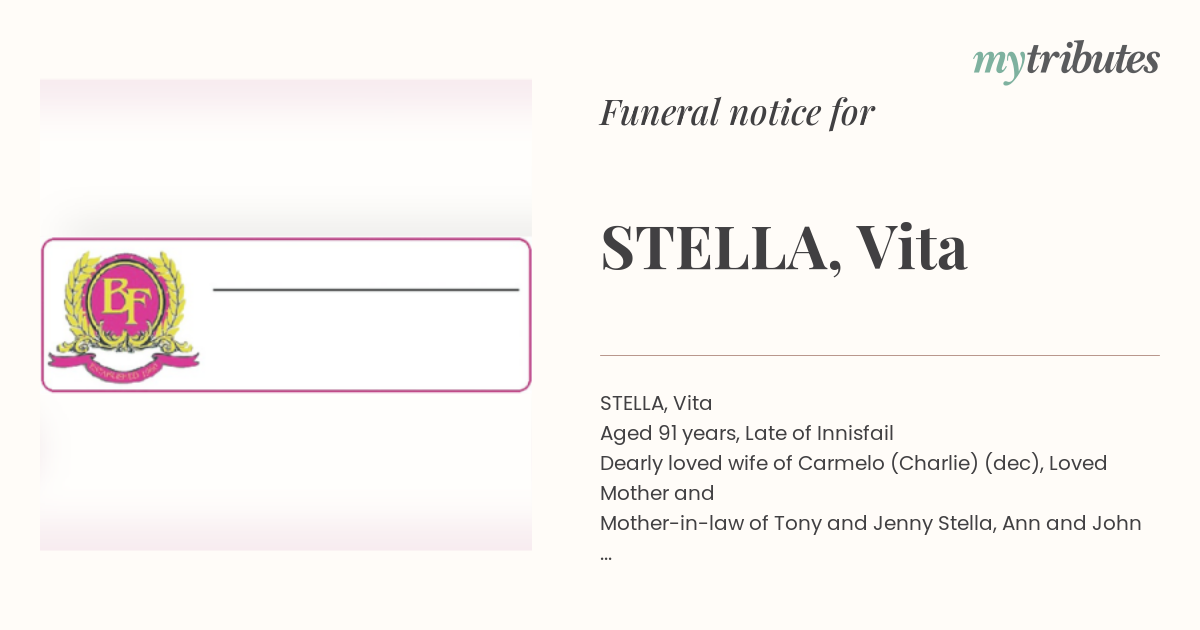Image resolution: width=1200 pixels, height=630 pixels.
Task: Click the blurred area below the banner
Action: 286,471
